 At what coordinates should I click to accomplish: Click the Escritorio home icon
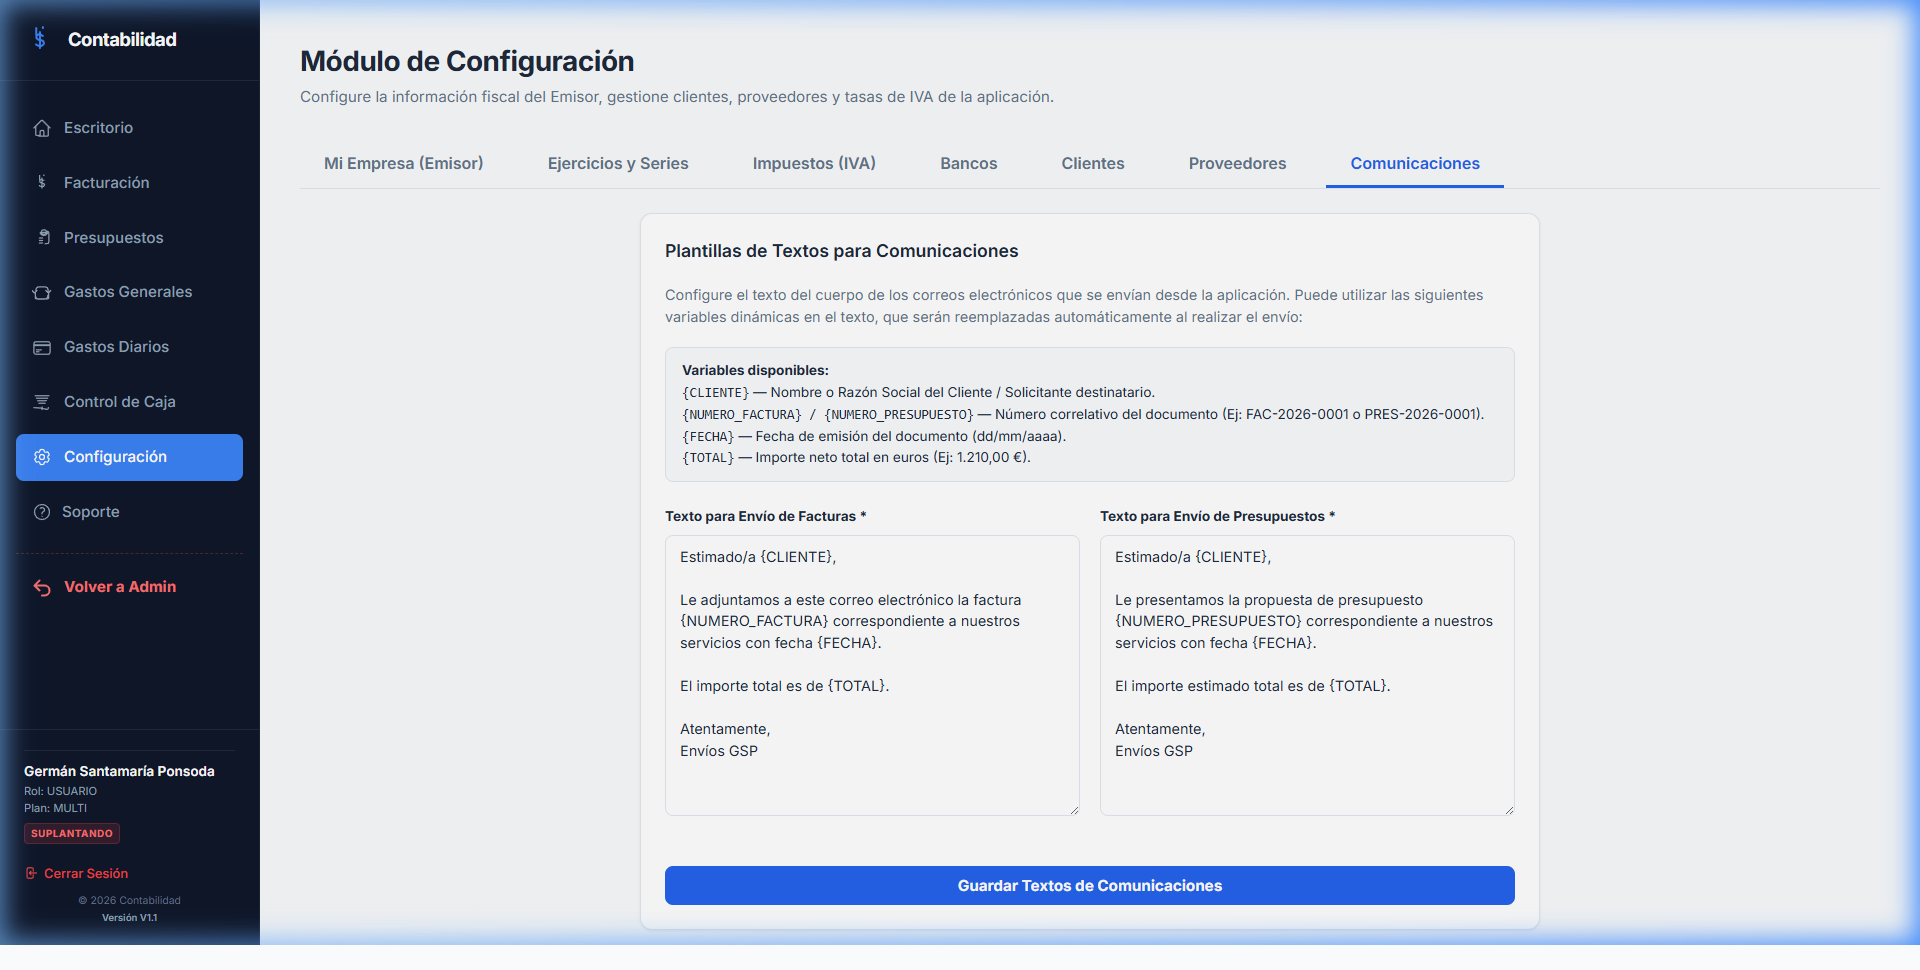(42, 128)
